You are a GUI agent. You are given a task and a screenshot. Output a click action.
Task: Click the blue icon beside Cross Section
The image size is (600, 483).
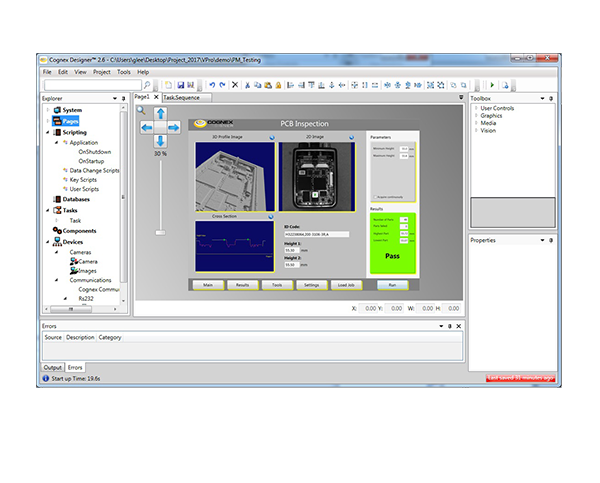pyautogui.click(x=271, y=217)
